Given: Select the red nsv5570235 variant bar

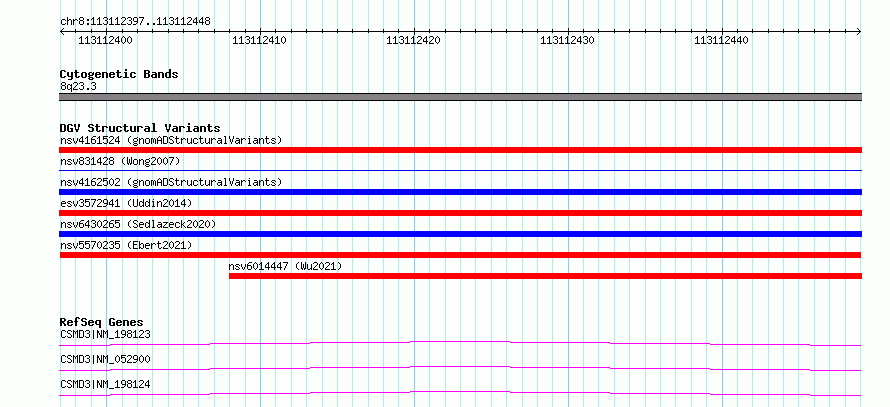Looking at the screenshot, I should point(460,255).
